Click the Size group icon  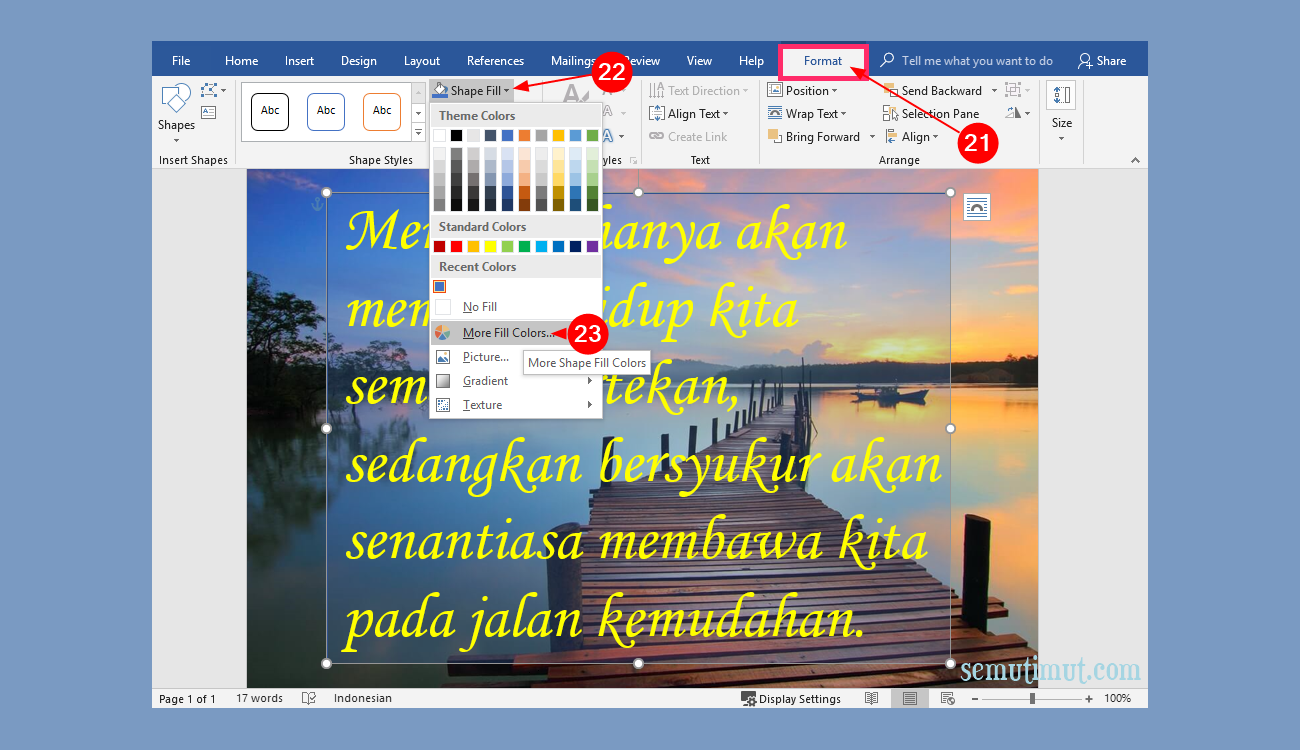1061,96
